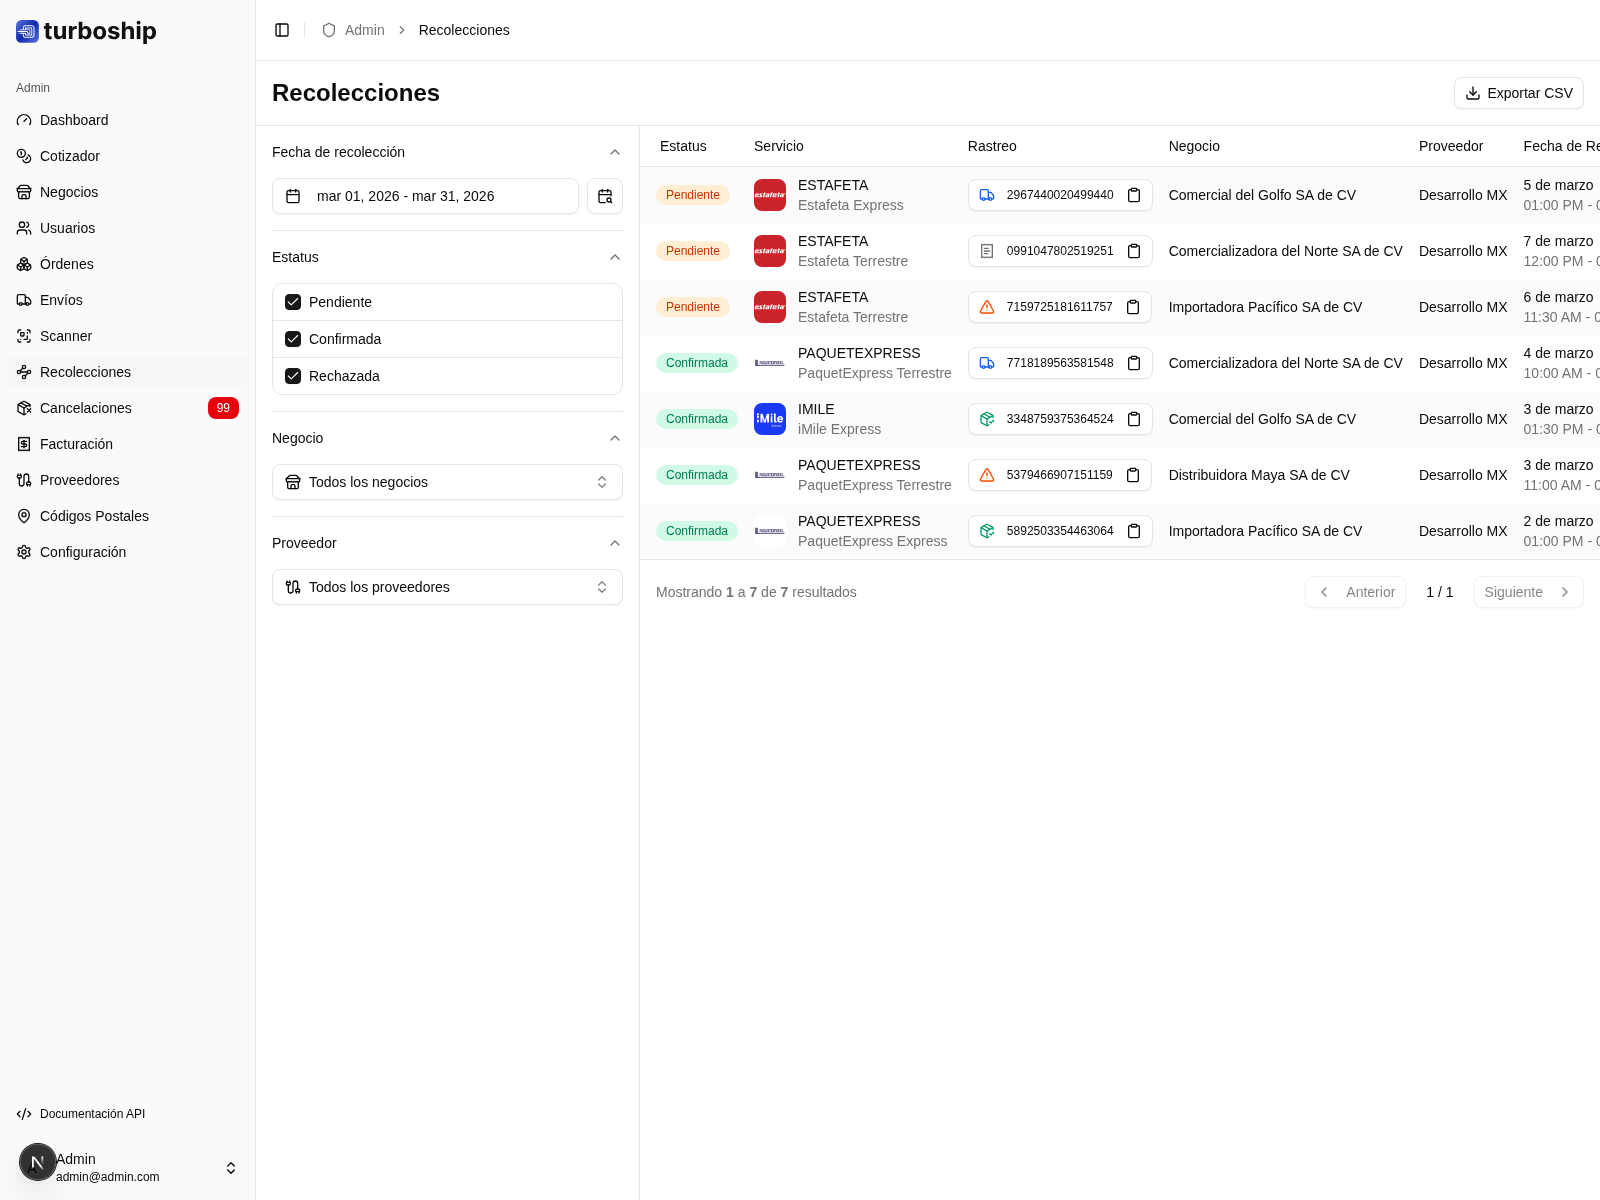Screen dimensions: 1600x1200
Task: Open the Documentación API link
Action: tap(92, 1114)
